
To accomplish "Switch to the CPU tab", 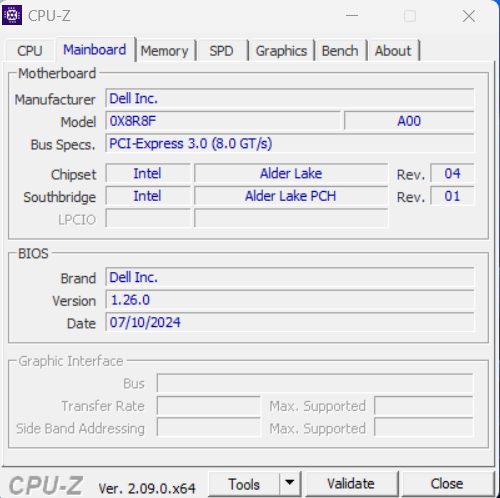I will point(30,51).
